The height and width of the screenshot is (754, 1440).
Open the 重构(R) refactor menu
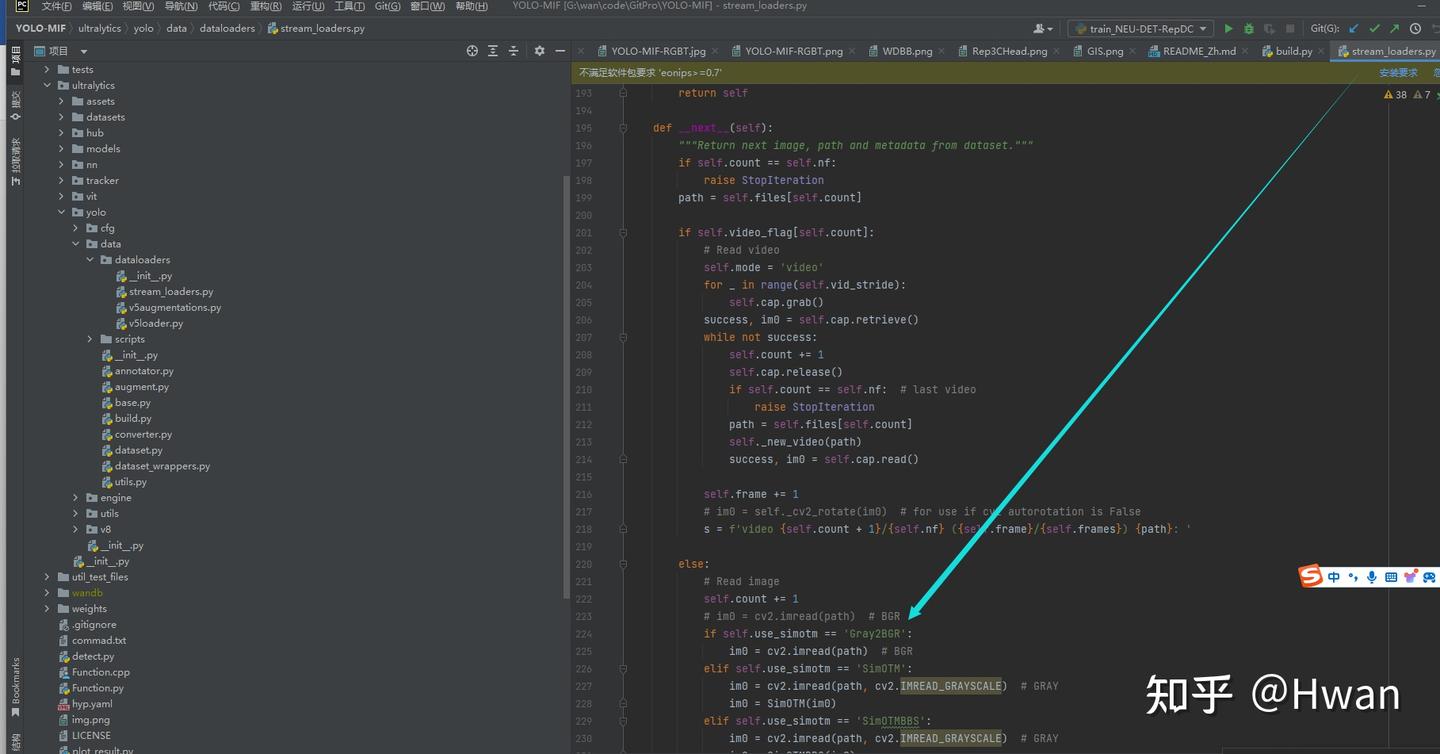point(265,7)
